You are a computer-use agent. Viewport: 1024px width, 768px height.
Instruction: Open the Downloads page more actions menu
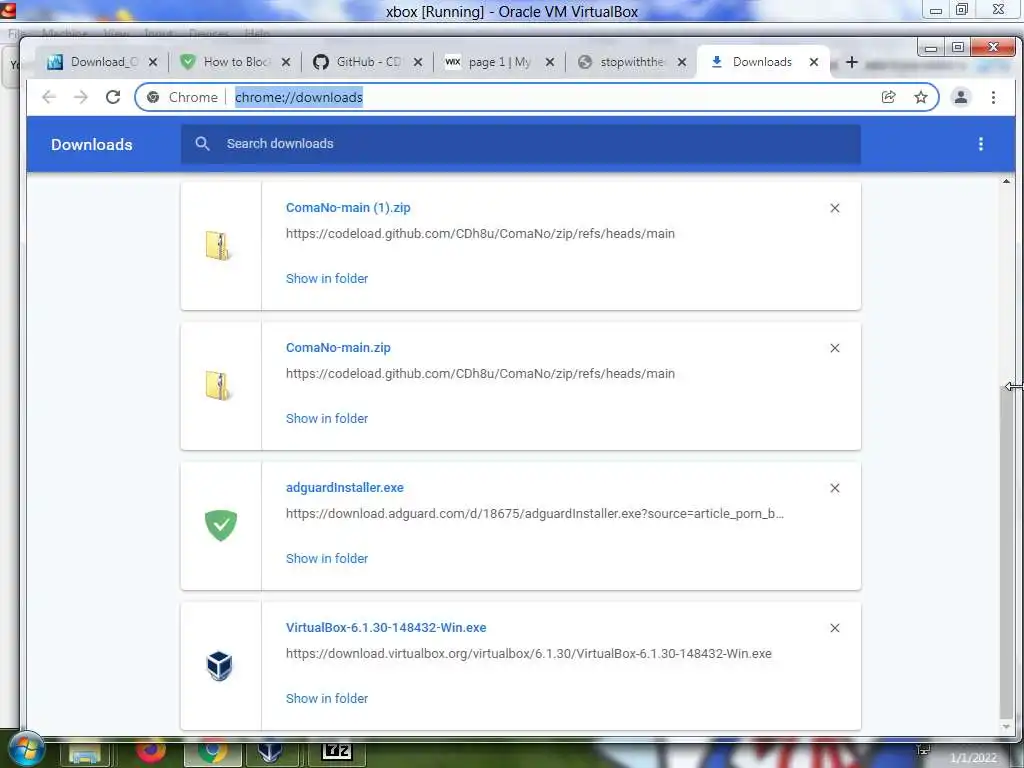980,144
